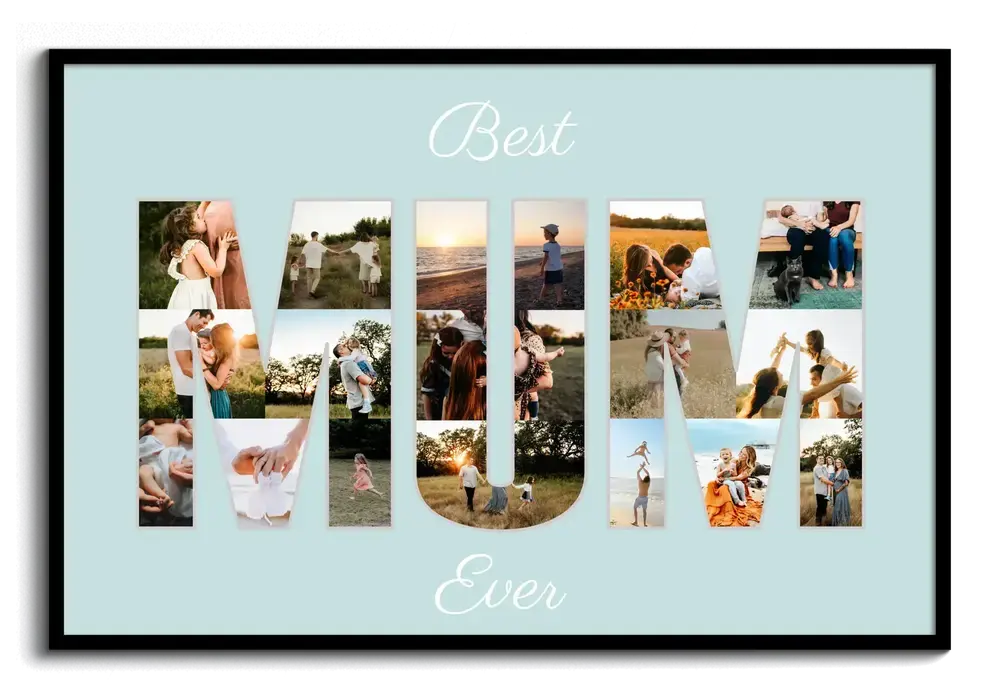
Task: Select photo of family holding hands in field
Action: 501,475
